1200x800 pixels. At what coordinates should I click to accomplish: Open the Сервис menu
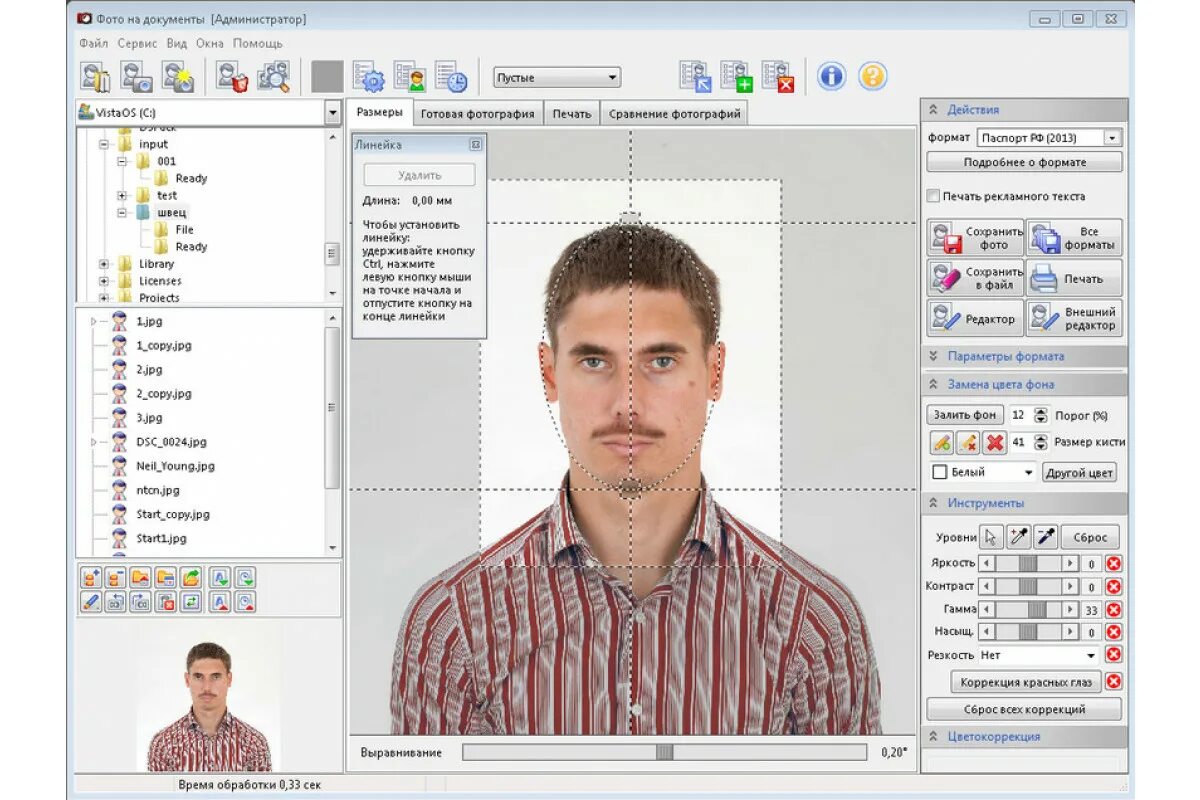click(x=137, y=43)
